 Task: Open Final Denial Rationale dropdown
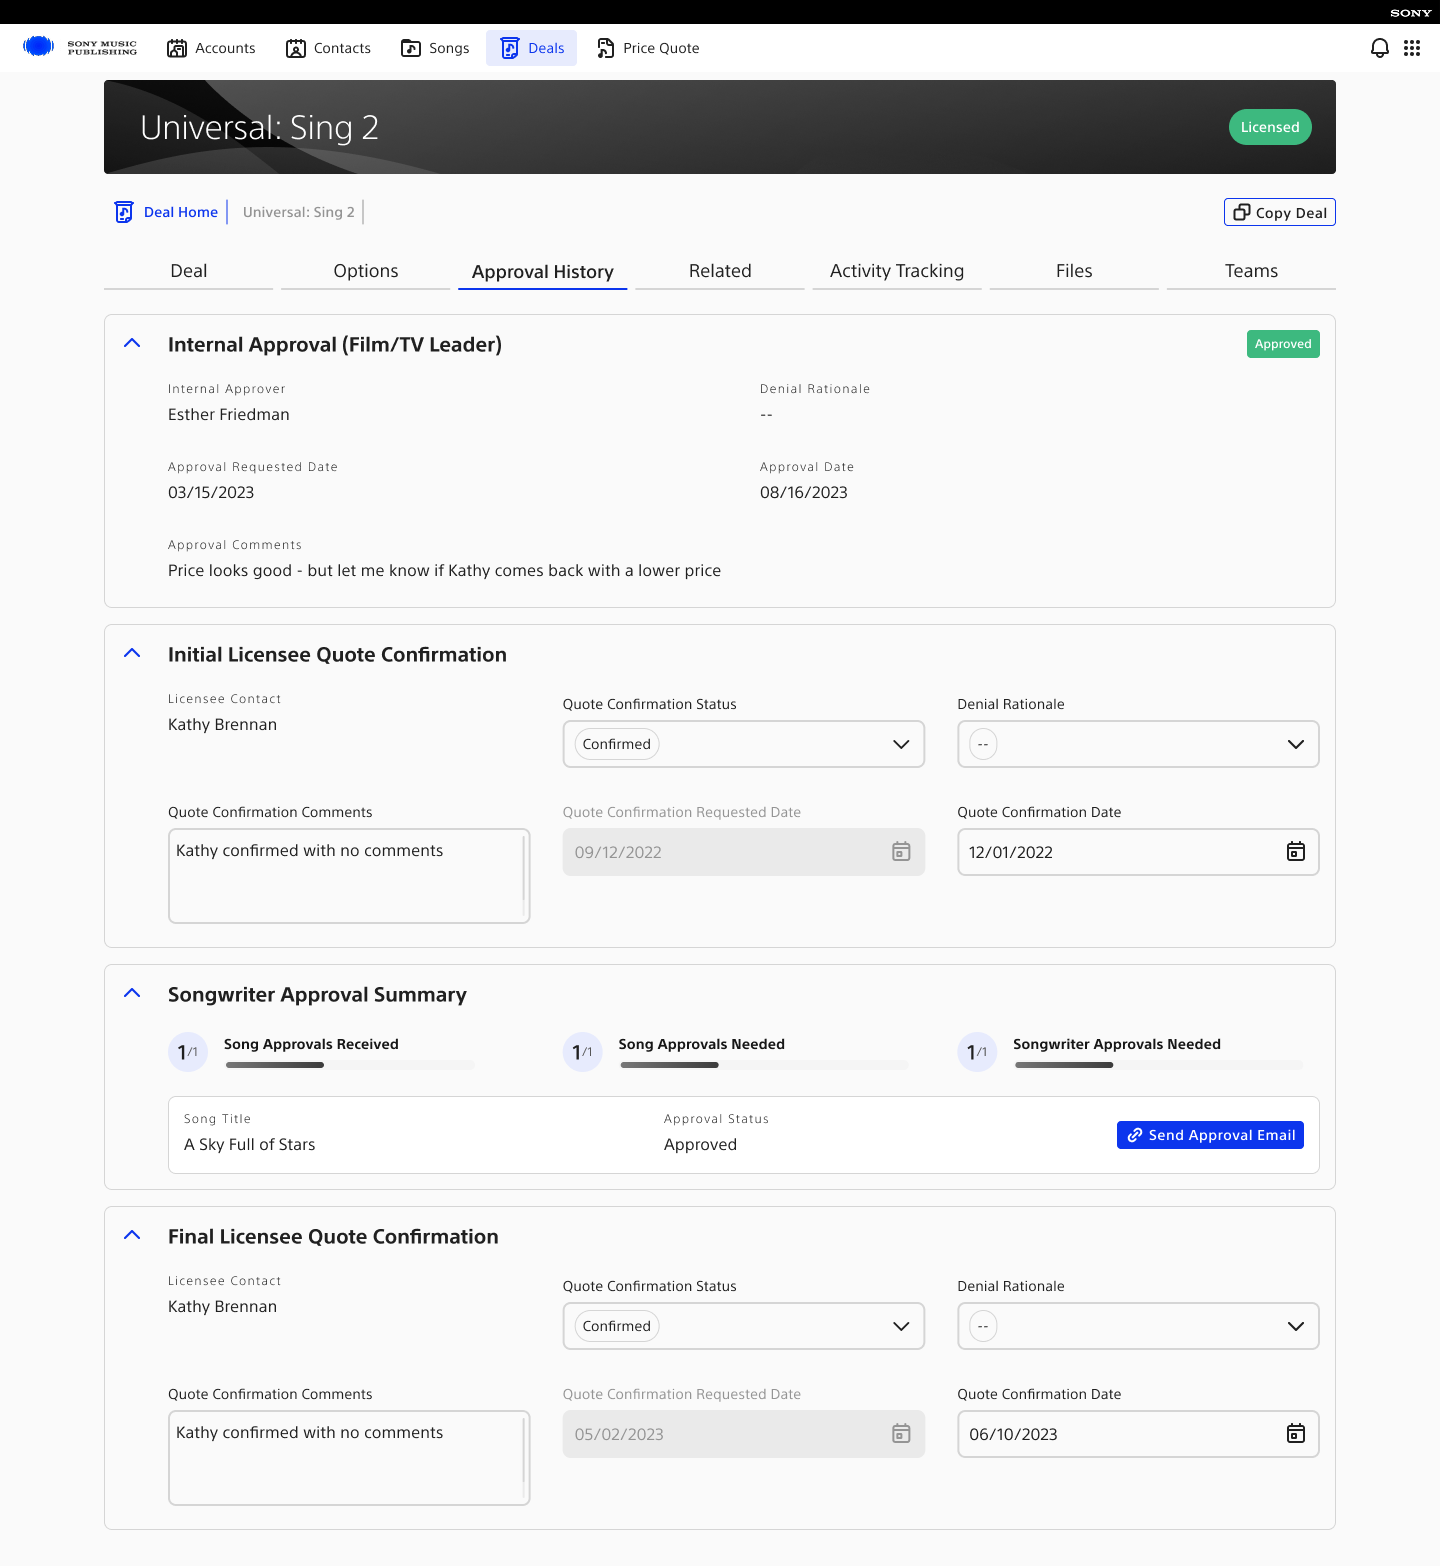point(1138,1326)
